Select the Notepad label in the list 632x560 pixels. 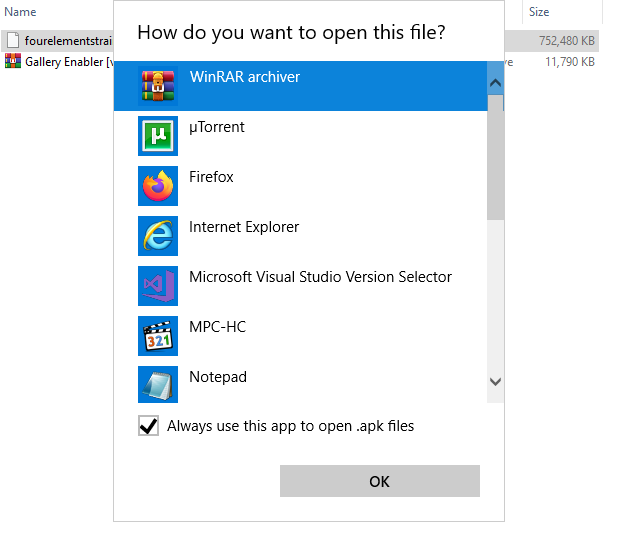pyautogui.click(x=218, y=377)
